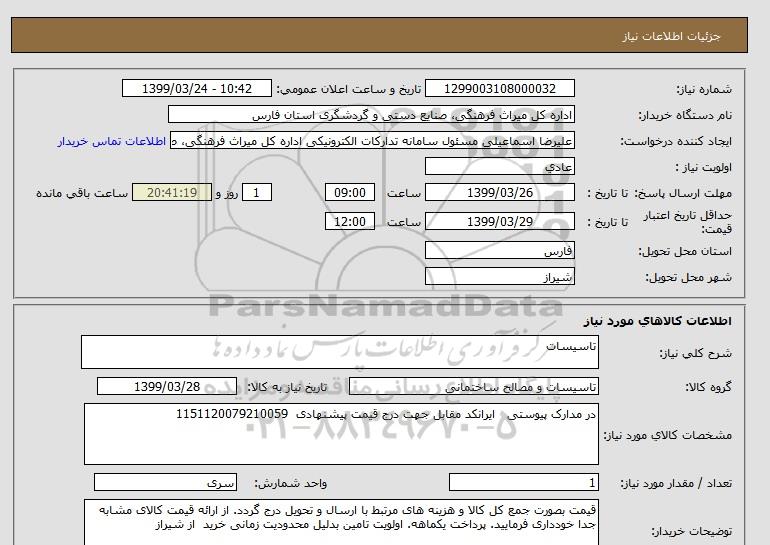The image size is (770, 545).
Task: Click the Irancode number 1151120079210059
Action: click(x=232, y=414)
